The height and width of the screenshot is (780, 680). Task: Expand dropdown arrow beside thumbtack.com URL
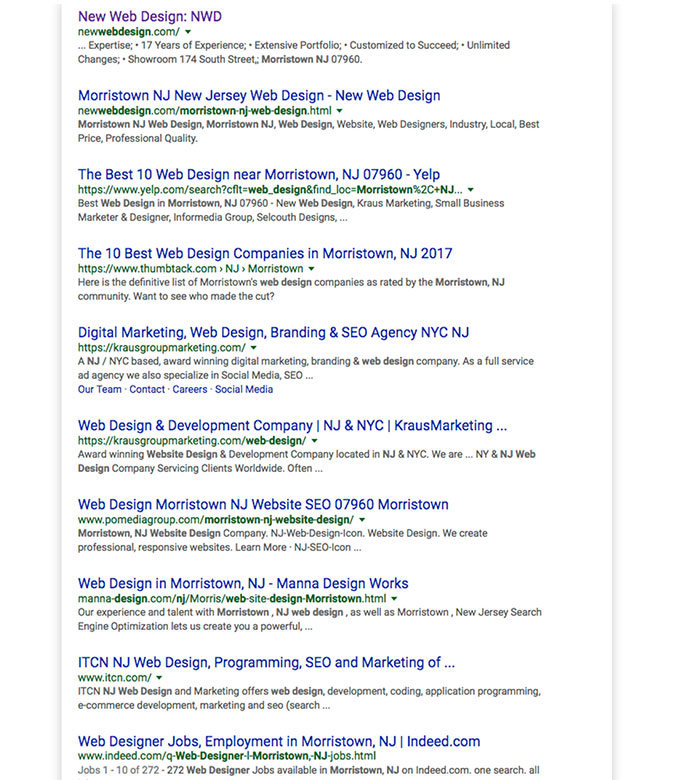coord(311,269)
